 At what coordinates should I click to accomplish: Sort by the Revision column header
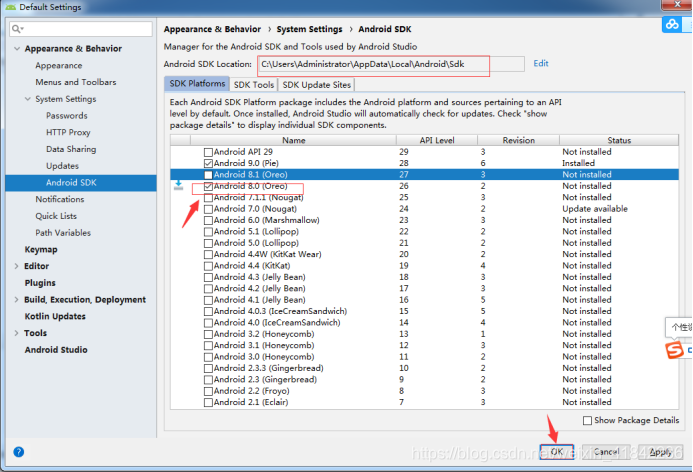pos(518,140)
